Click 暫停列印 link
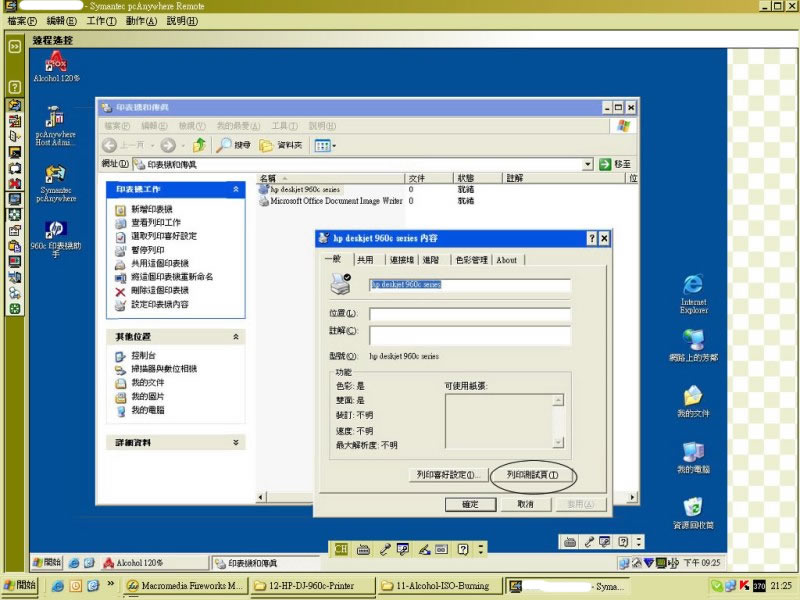The height and width of the screenshot is (600, 800). coord(147,250)
